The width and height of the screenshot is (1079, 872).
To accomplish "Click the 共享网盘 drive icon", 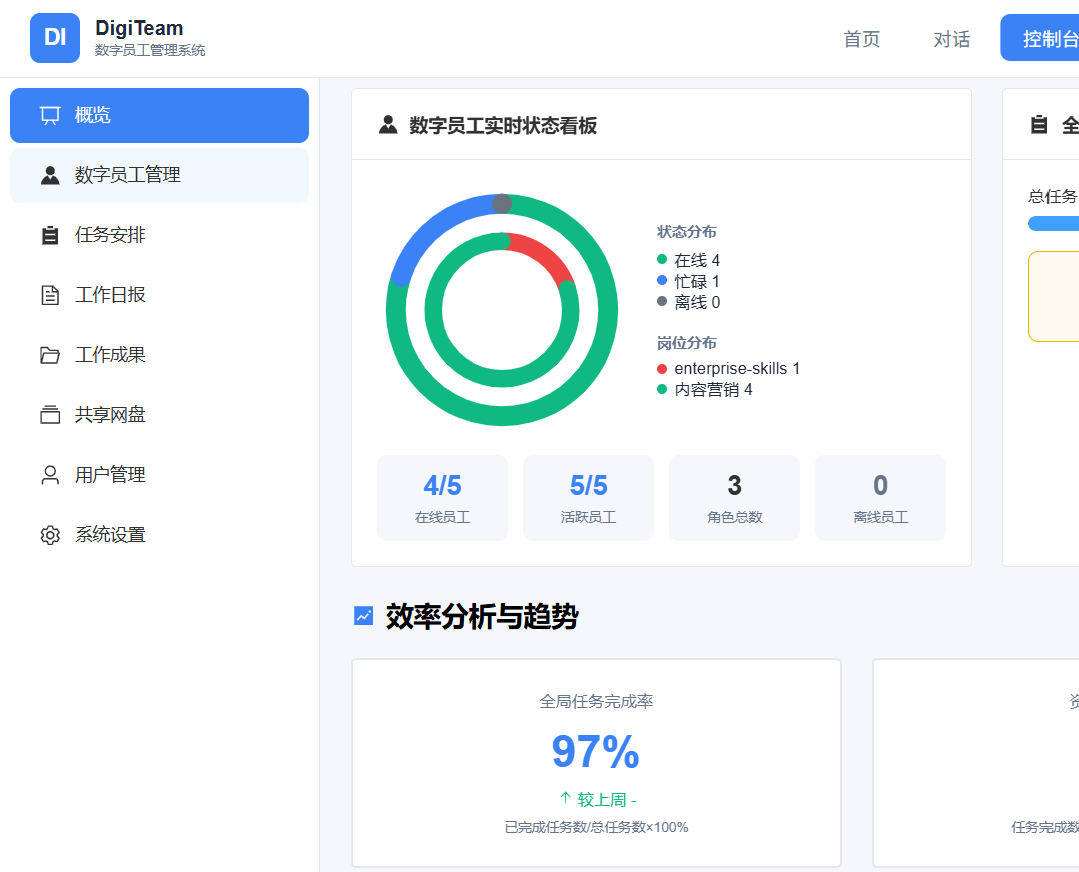I will [x=48, y=414].
